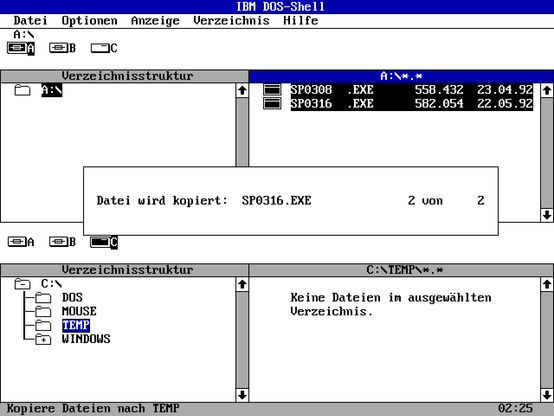Viewport: 554px width, 416px height.
Task: Select drive C icon in upper drive bar
Action: coord(104,48)
